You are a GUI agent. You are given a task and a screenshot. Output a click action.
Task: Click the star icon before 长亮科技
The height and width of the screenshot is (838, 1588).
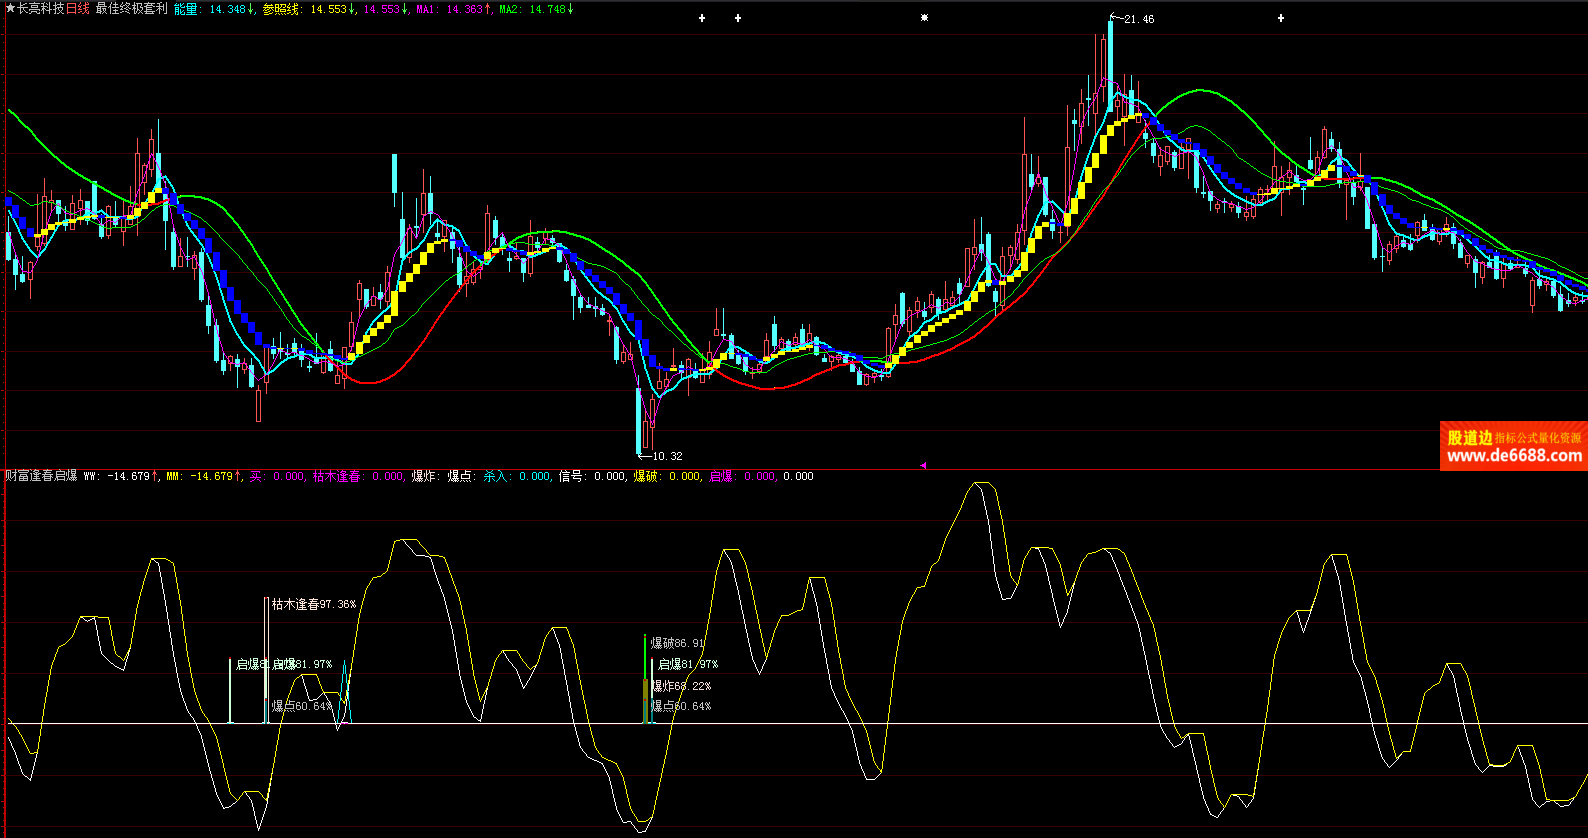pyautogui.click(x=10, y=8)
